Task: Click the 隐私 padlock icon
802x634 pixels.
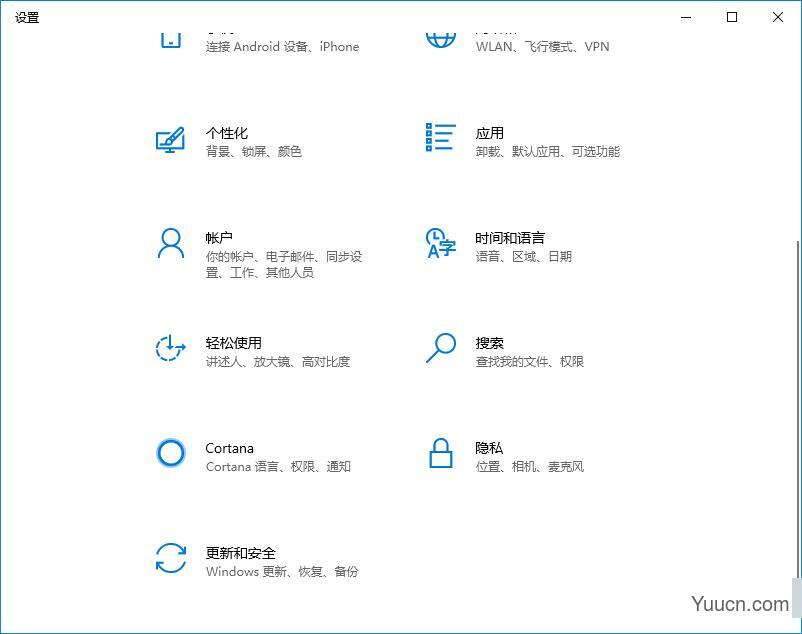Action: [440, 453]
